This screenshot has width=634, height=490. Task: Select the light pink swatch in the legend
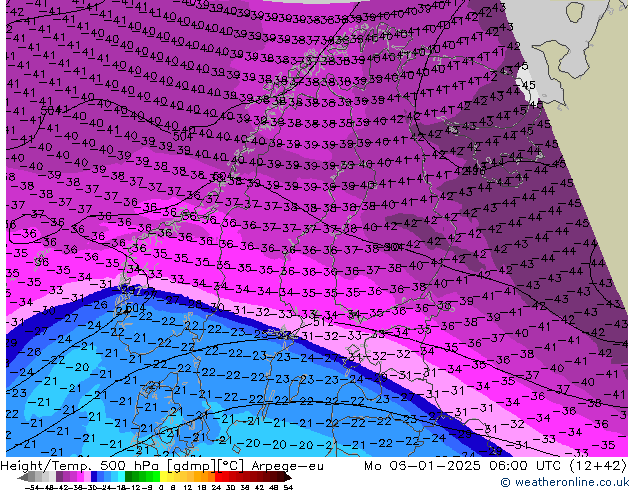pyautogui.click(x=87, y=476)
